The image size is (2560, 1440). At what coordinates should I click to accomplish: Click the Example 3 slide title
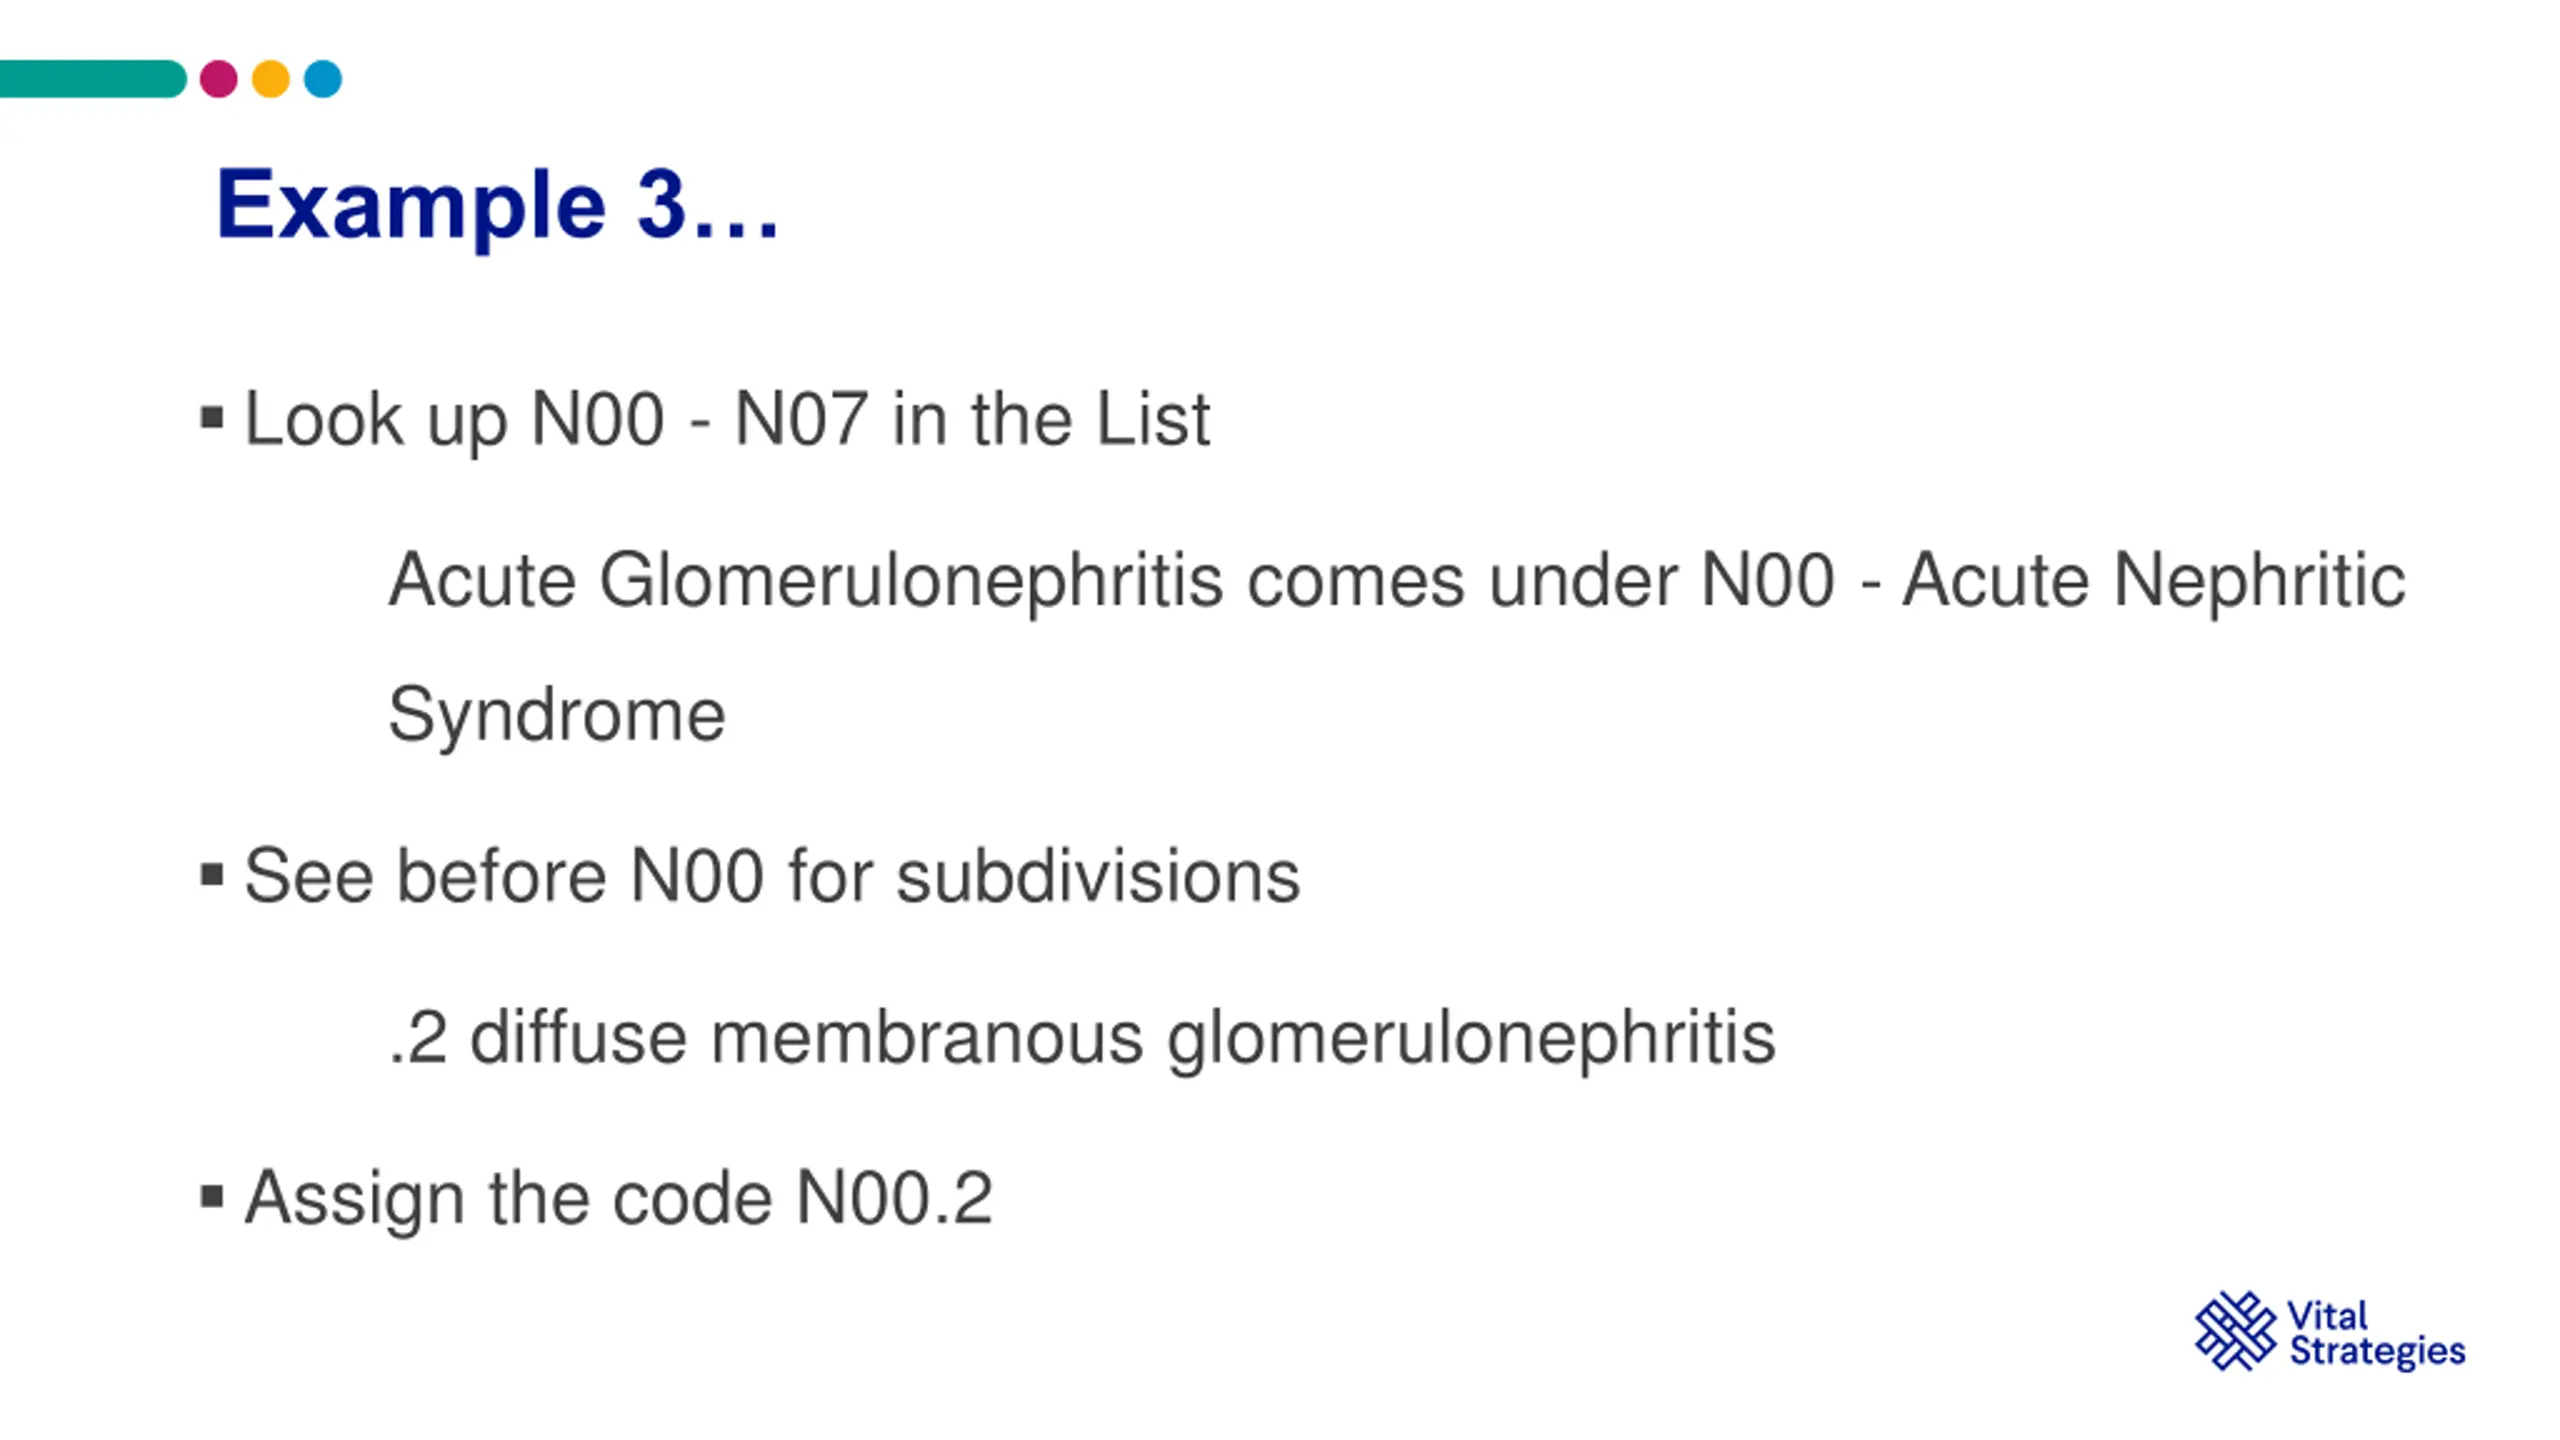coord(497,205)
